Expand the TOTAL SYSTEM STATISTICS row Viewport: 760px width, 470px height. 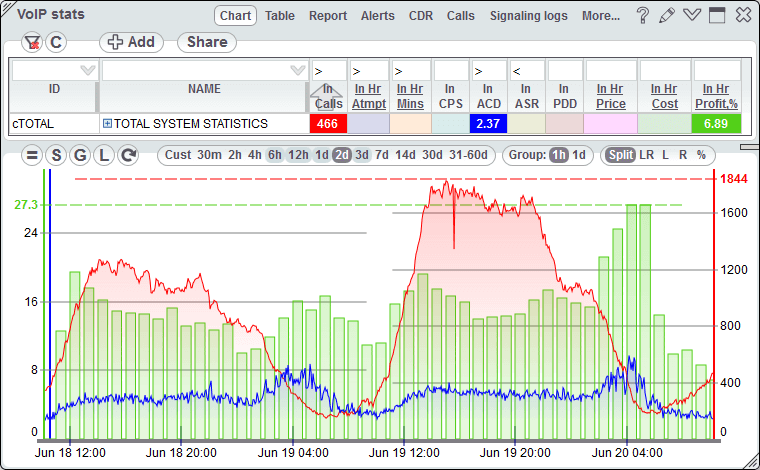107,124
